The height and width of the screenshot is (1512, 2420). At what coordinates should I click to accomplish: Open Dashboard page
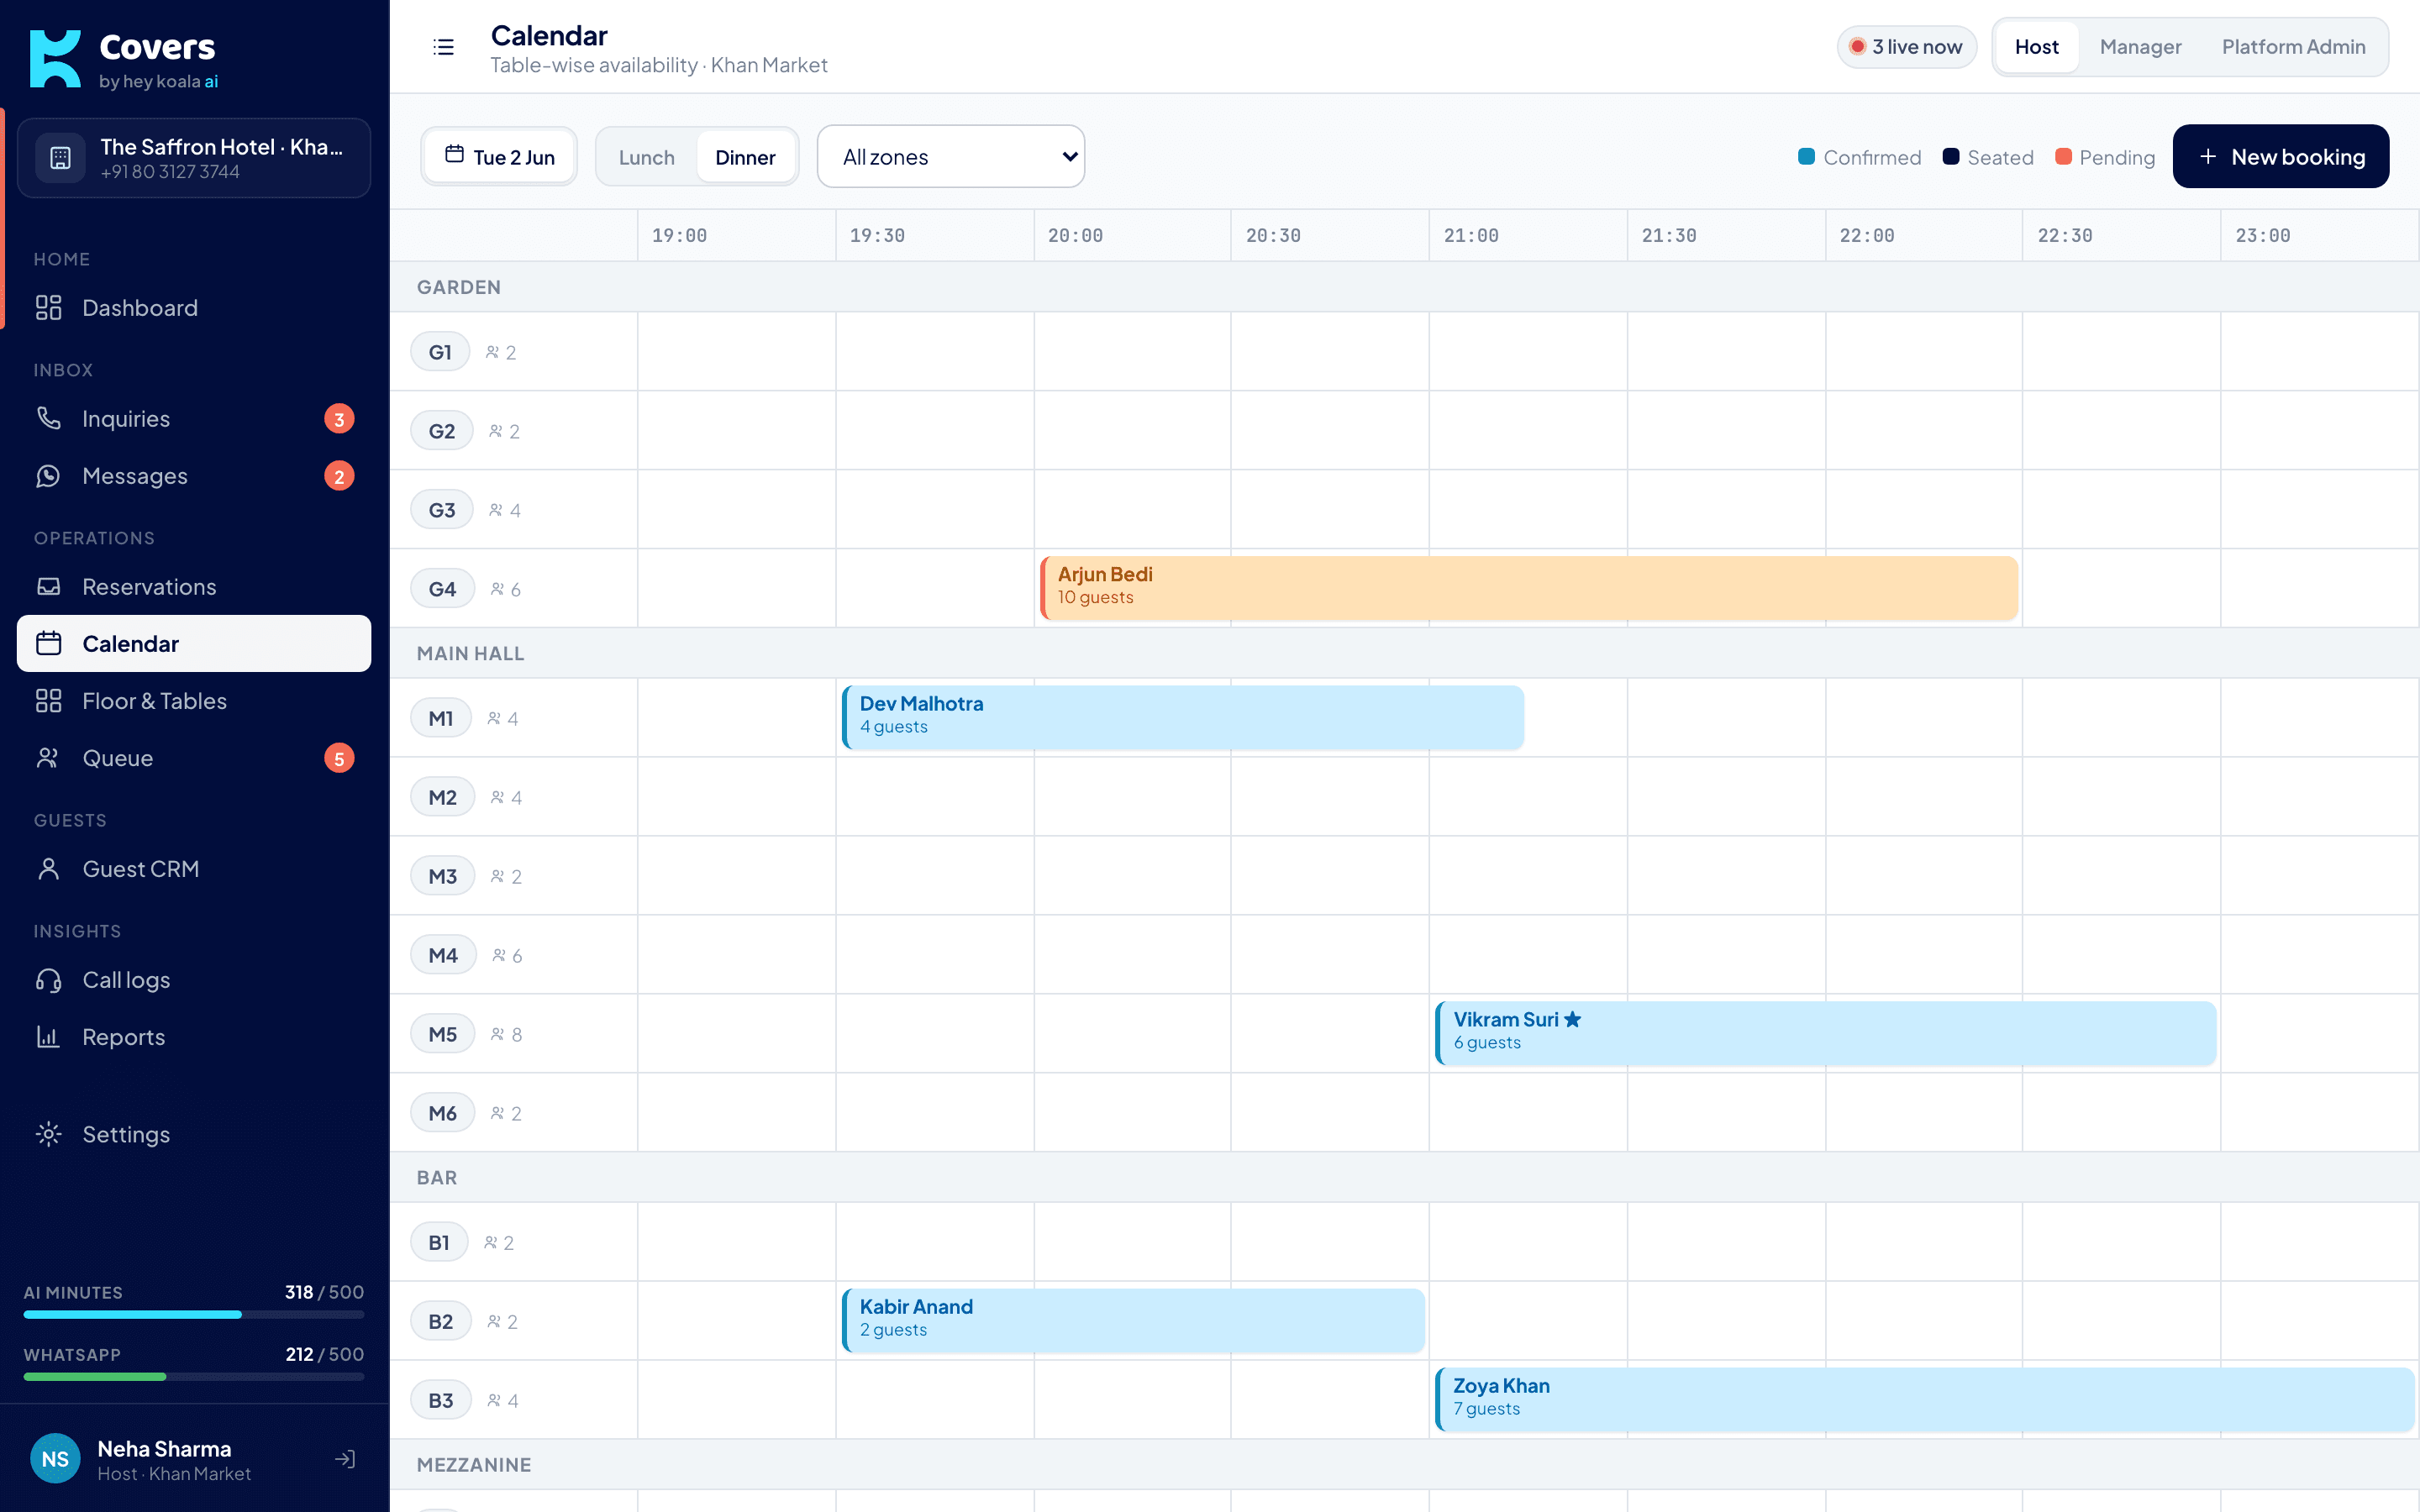[194, 308]
